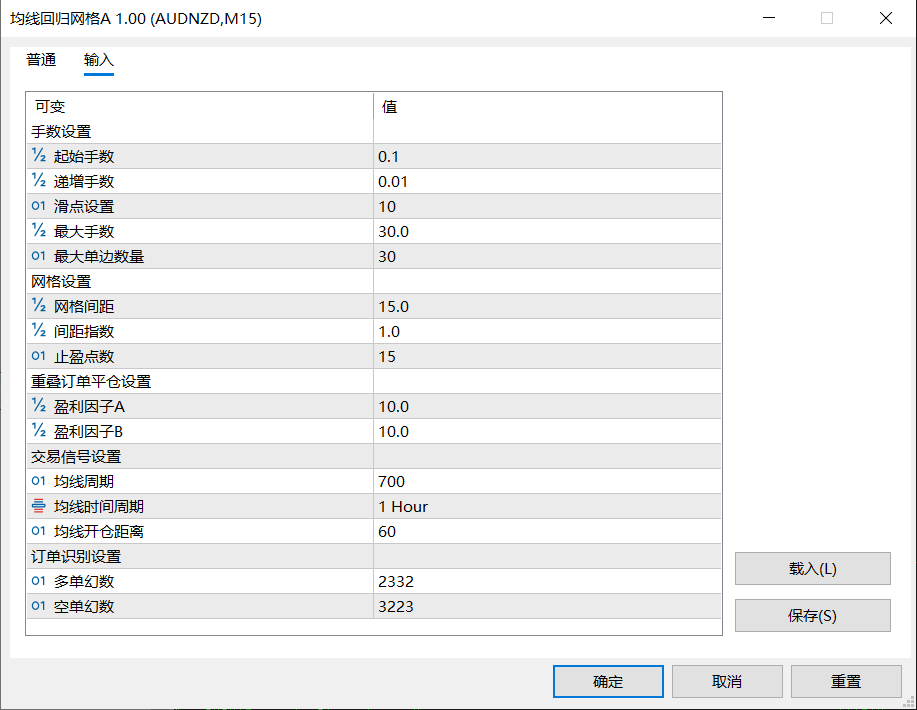Screen dimensions: 917x710
Task: Confirm settings with the 确定 button
Action: pyautogui.click(x=607, y=681)
